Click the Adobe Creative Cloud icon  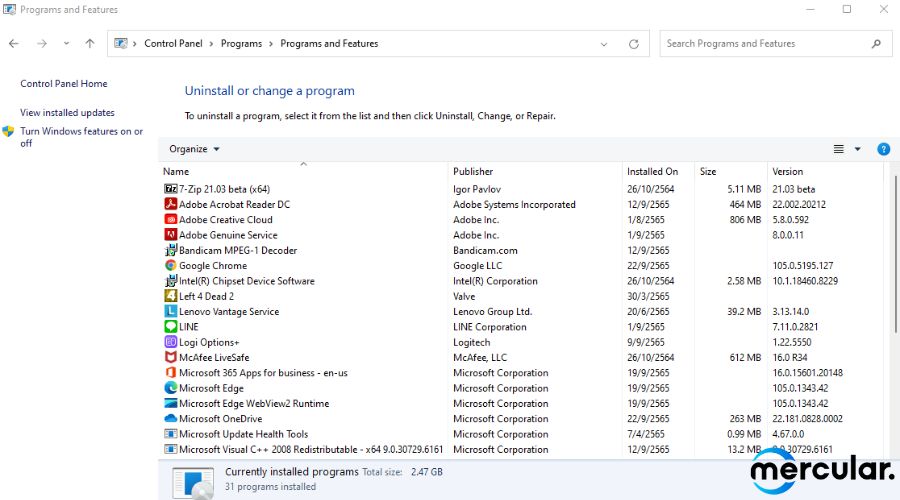170,219
